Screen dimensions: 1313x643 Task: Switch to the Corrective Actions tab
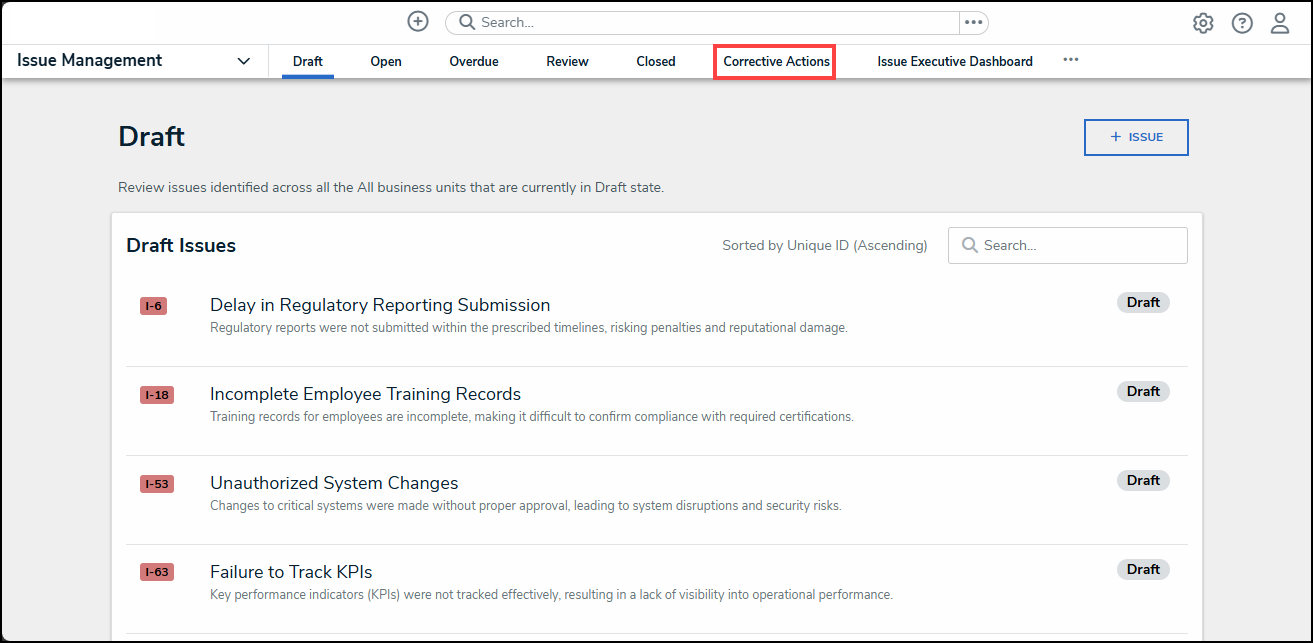click(x=776, y=61)
